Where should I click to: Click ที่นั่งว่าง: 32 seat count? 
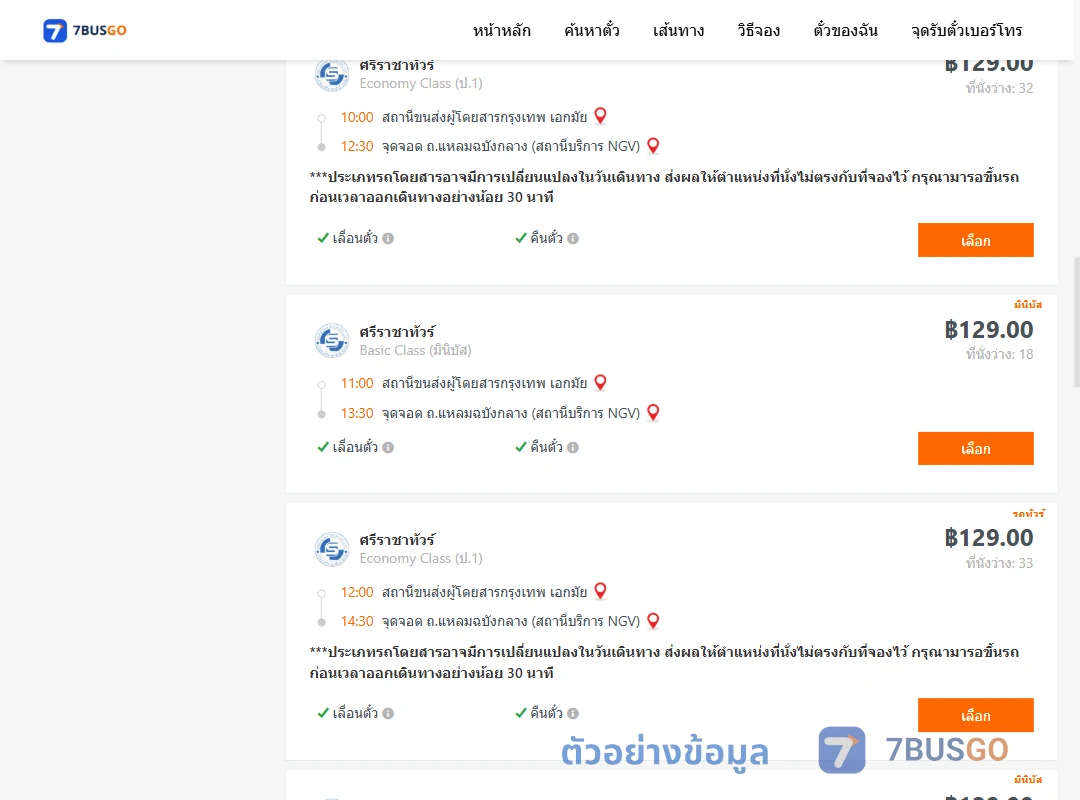pyautogui.click(x=999, y=88)
